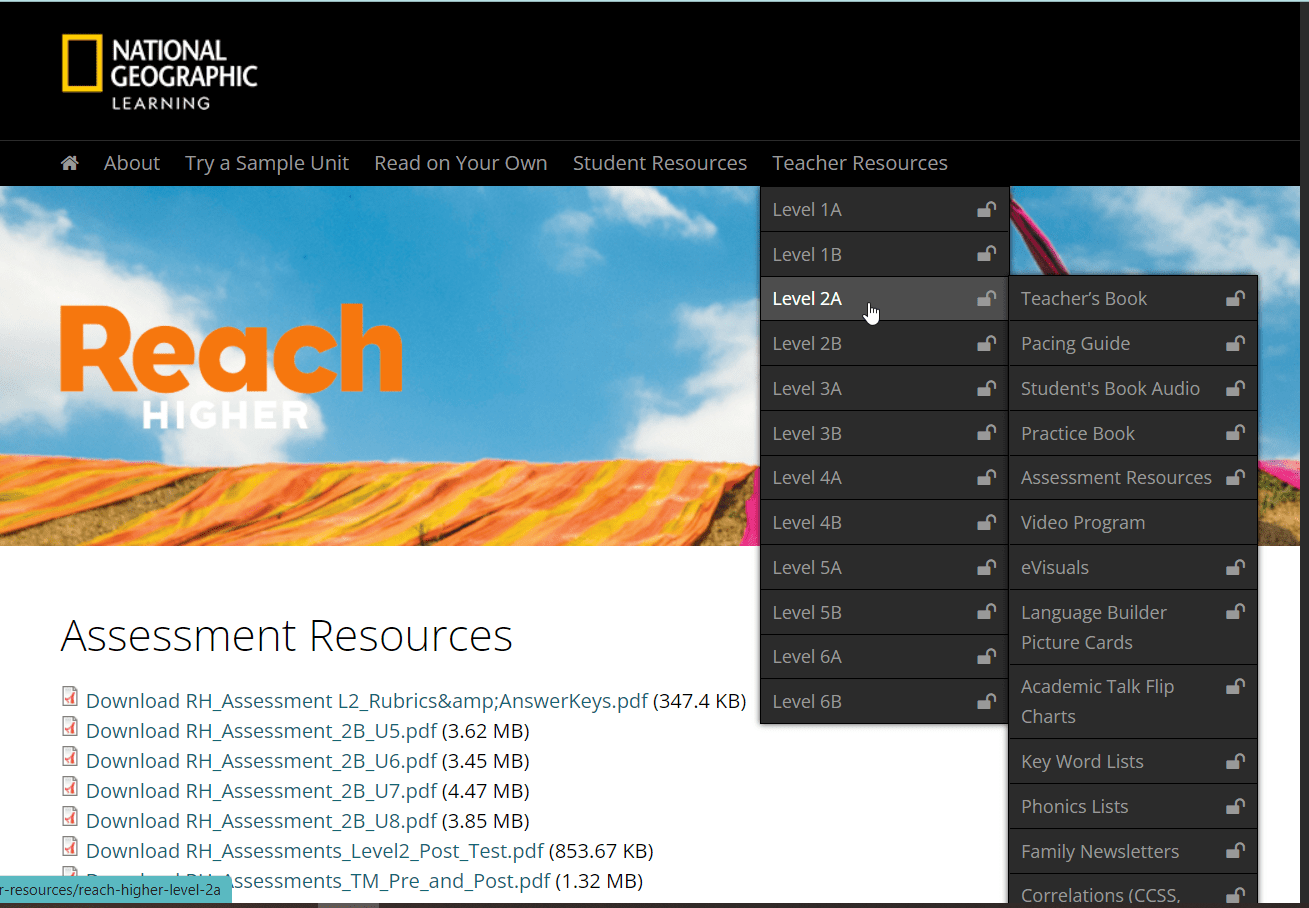Open Try a Sample Unit
1309x908 pixels.
point(267,162)
